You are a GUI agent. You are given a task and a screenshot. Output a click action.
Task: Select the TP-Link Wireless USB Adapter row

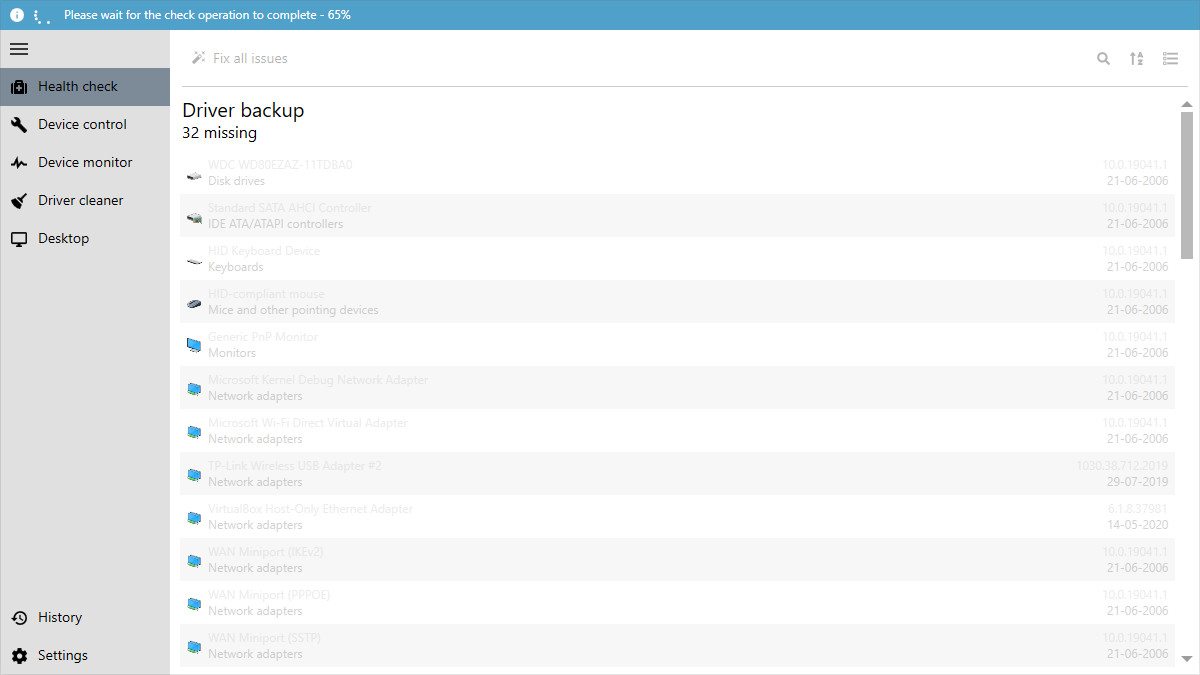coord(600,473)
